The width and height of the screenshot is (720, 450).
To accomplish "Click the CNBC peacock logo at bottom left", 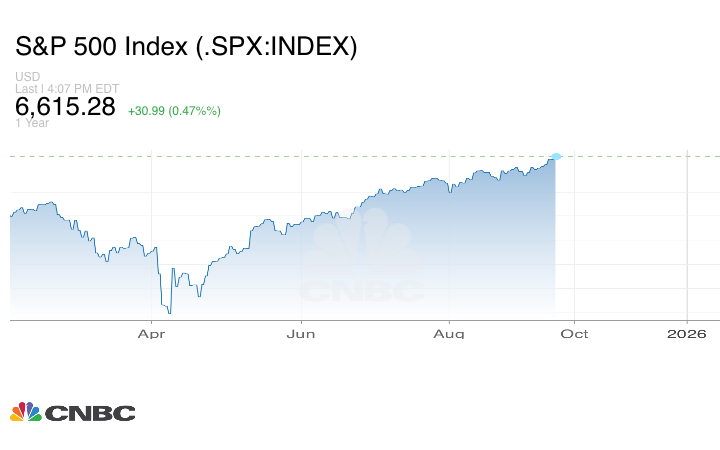I will pyautogui.click(x=25, y=412).
